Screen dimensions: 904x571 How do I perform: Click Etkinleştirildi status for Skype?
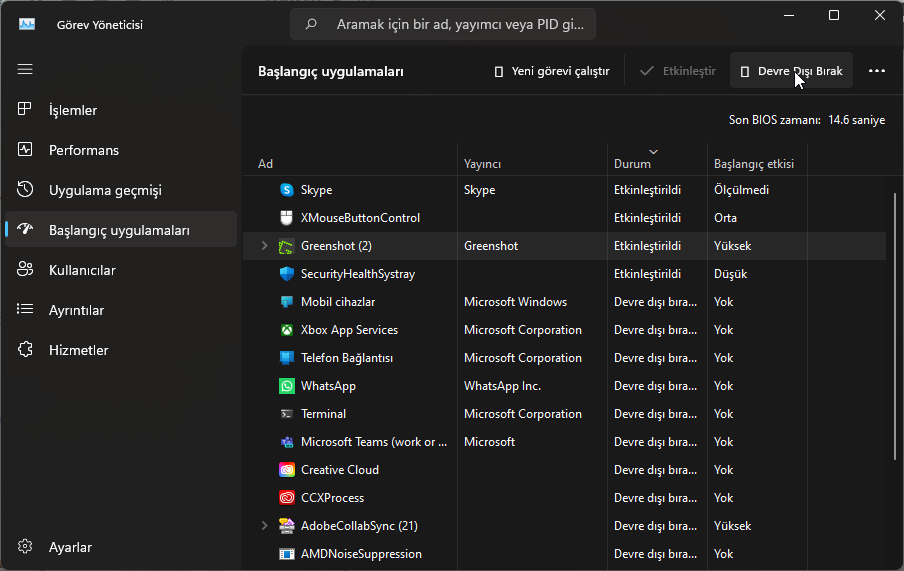point(647,190)
